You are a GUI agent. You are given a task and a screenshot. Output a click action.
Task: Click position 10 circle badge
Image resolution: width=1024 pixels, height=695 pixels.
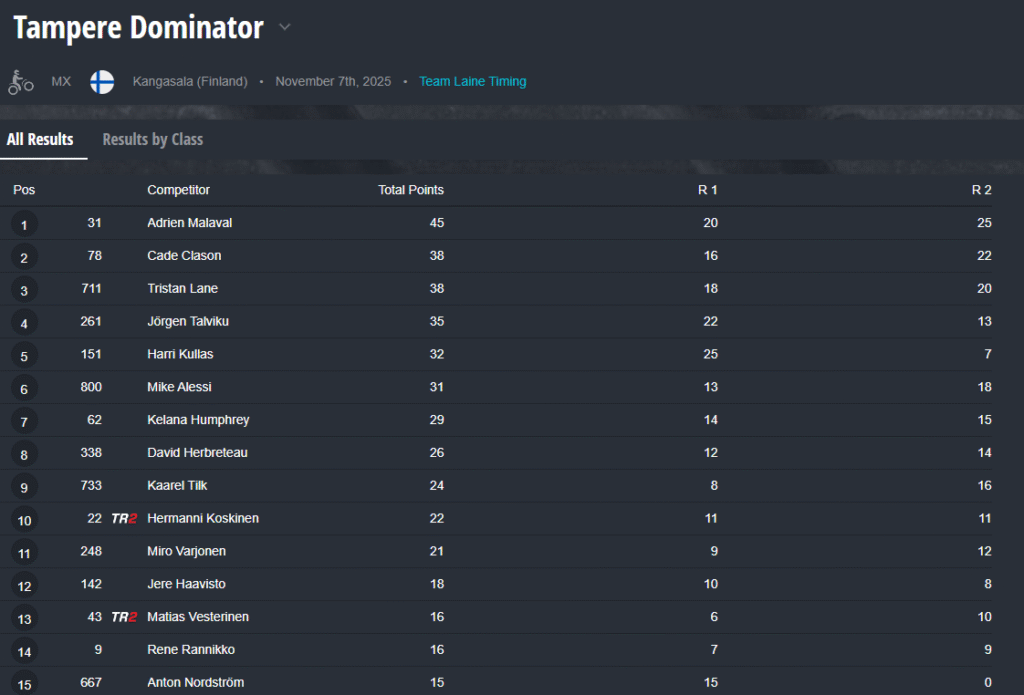24,520
